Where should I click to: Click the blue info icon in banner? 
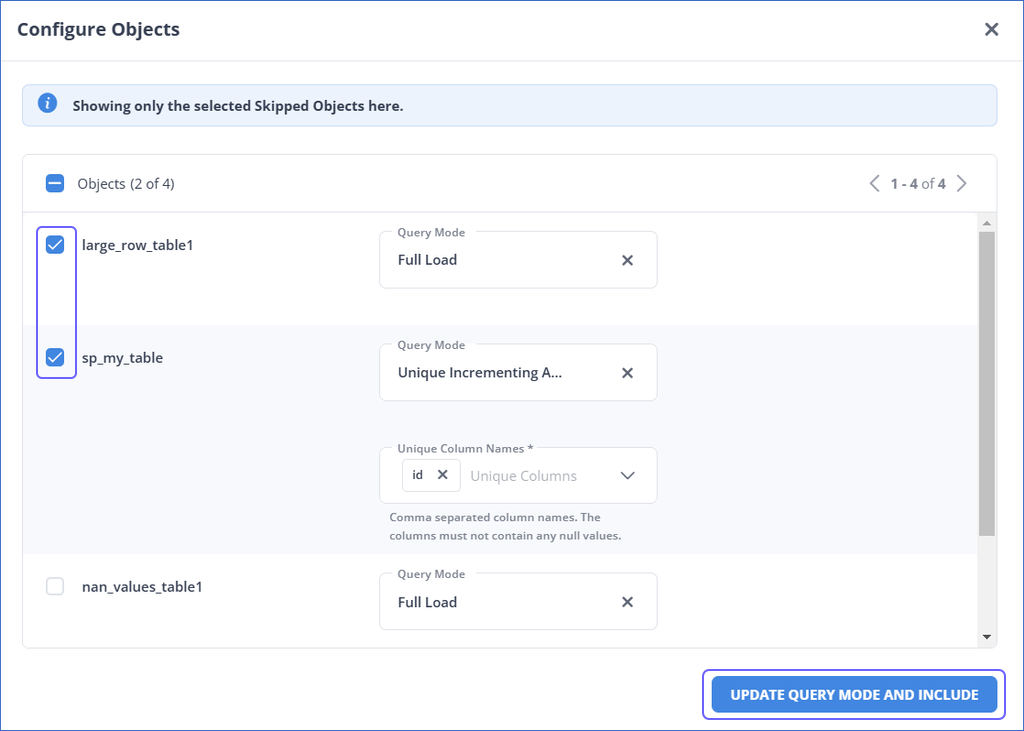(47, 104)
